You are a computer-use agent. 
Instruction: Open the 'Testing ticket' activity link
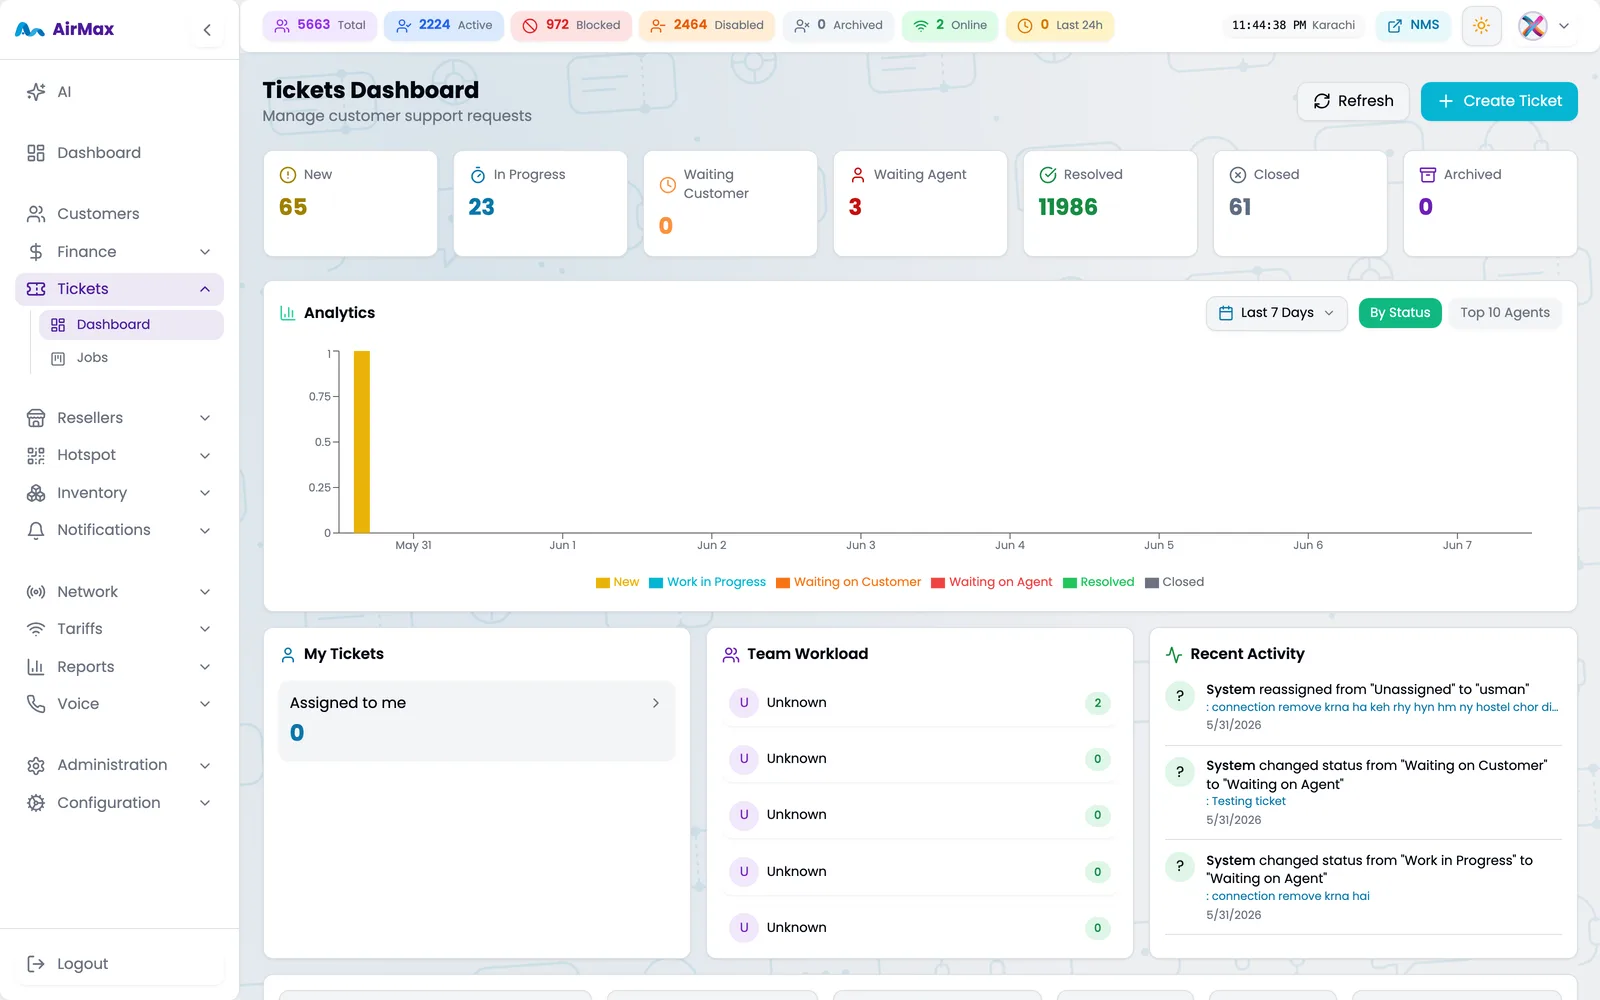(x=1248, y=801)
